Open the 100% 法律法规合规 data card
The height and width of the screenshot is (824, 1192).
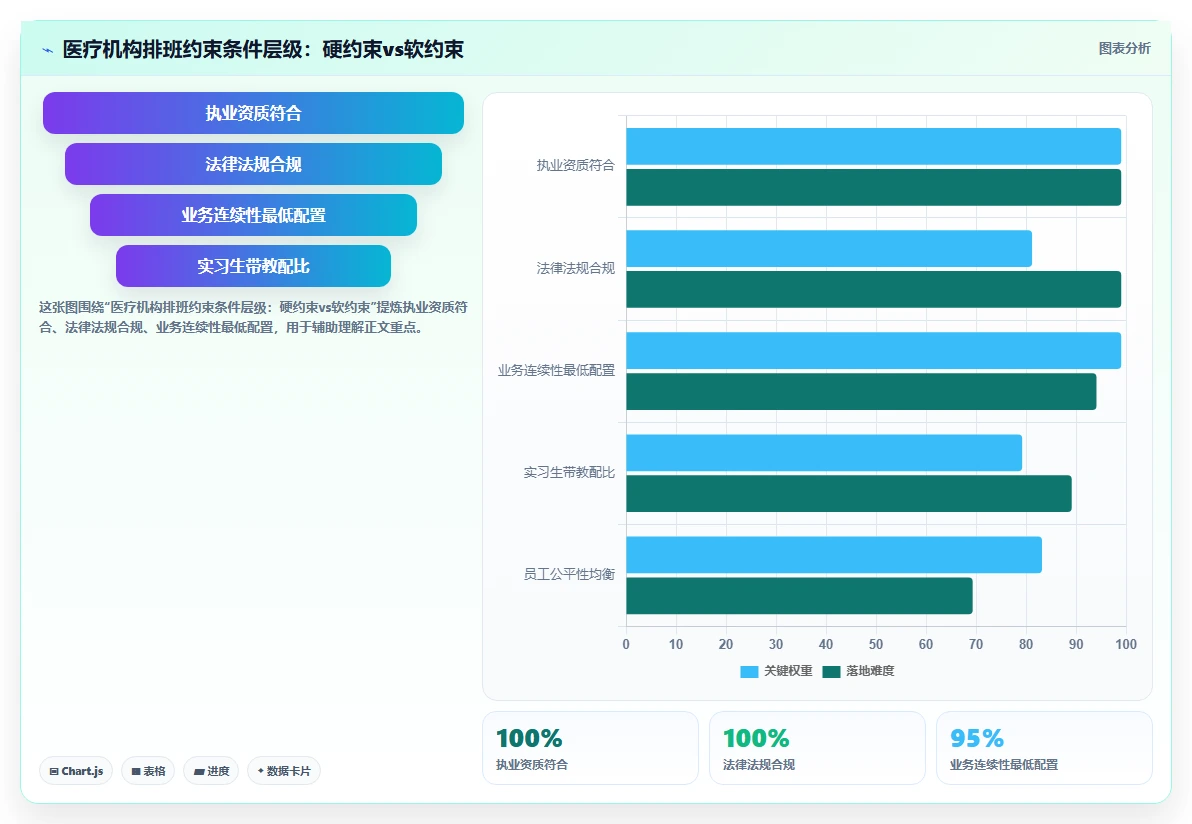[x=817, y=748]
